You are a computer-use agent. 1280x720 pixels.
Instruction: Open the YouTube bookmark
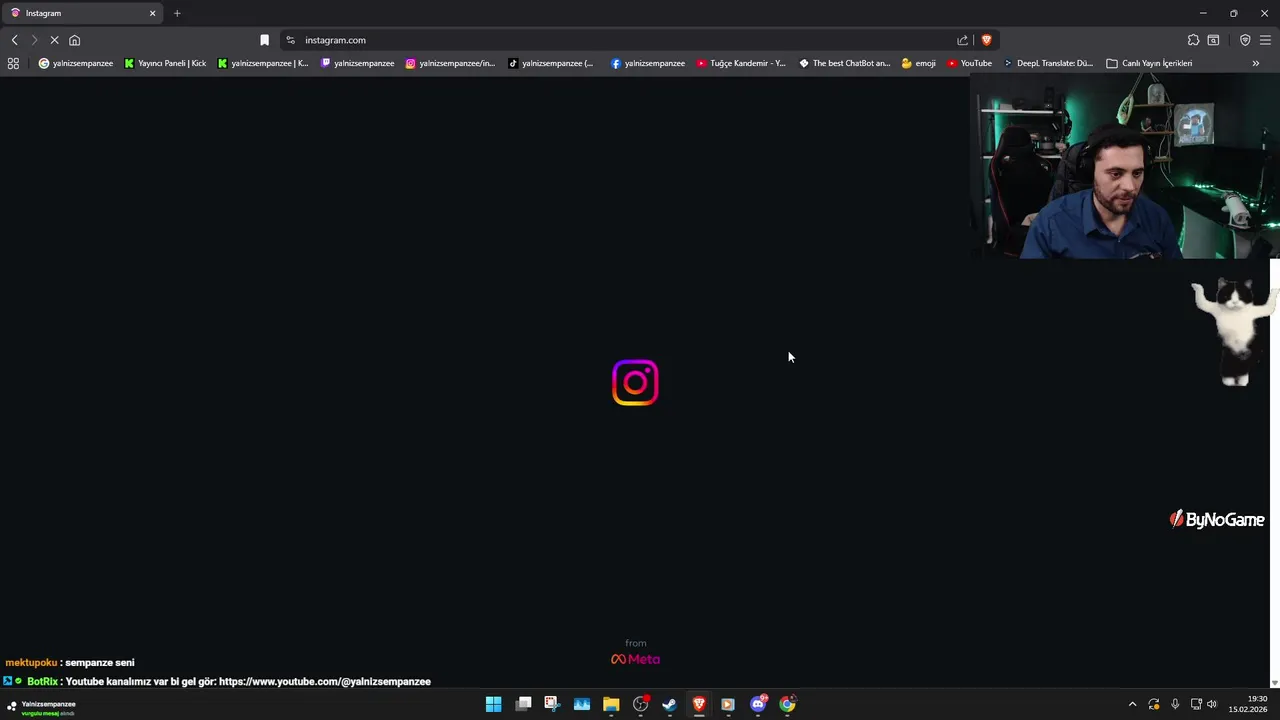pos(969,63)
